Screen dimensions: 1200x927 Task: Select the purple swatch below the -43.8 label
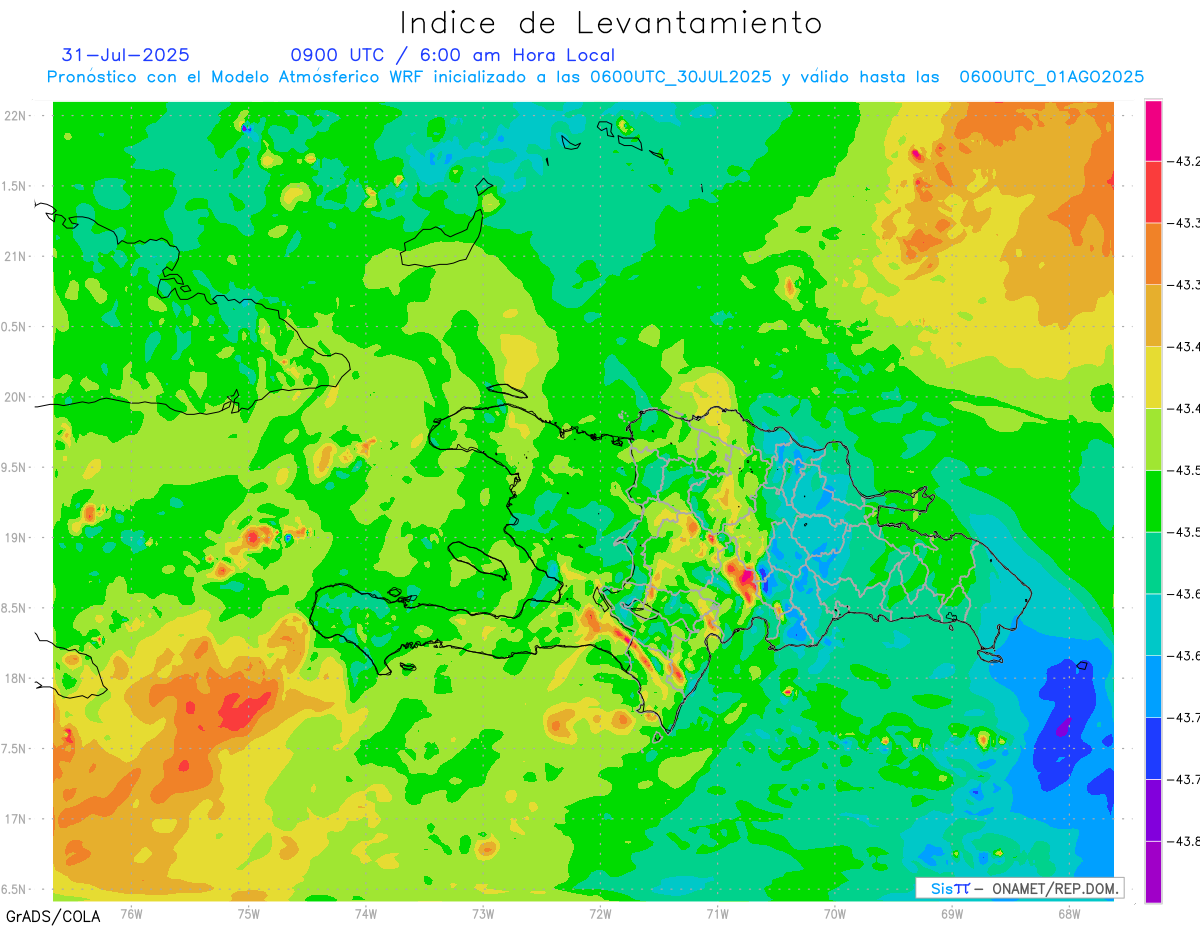click(1153, 871)
